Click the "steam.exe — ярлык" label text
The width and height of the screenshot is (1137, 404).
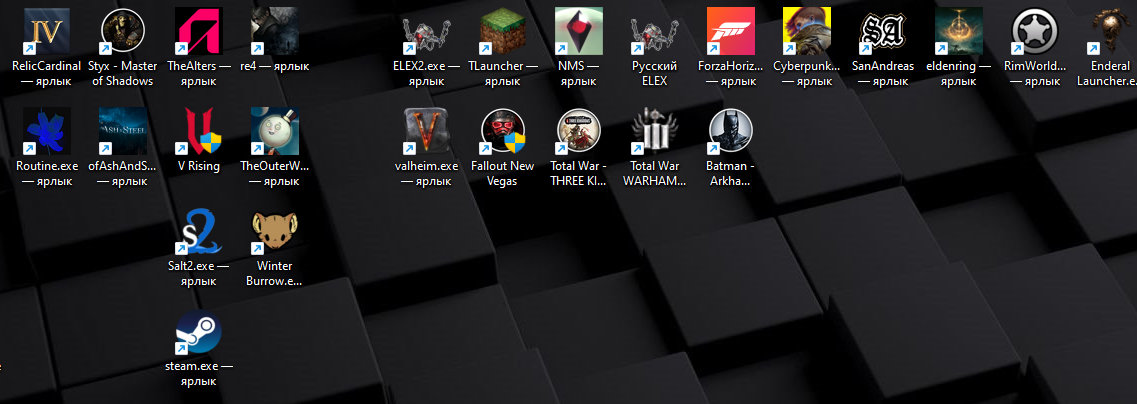click(199, 374)
